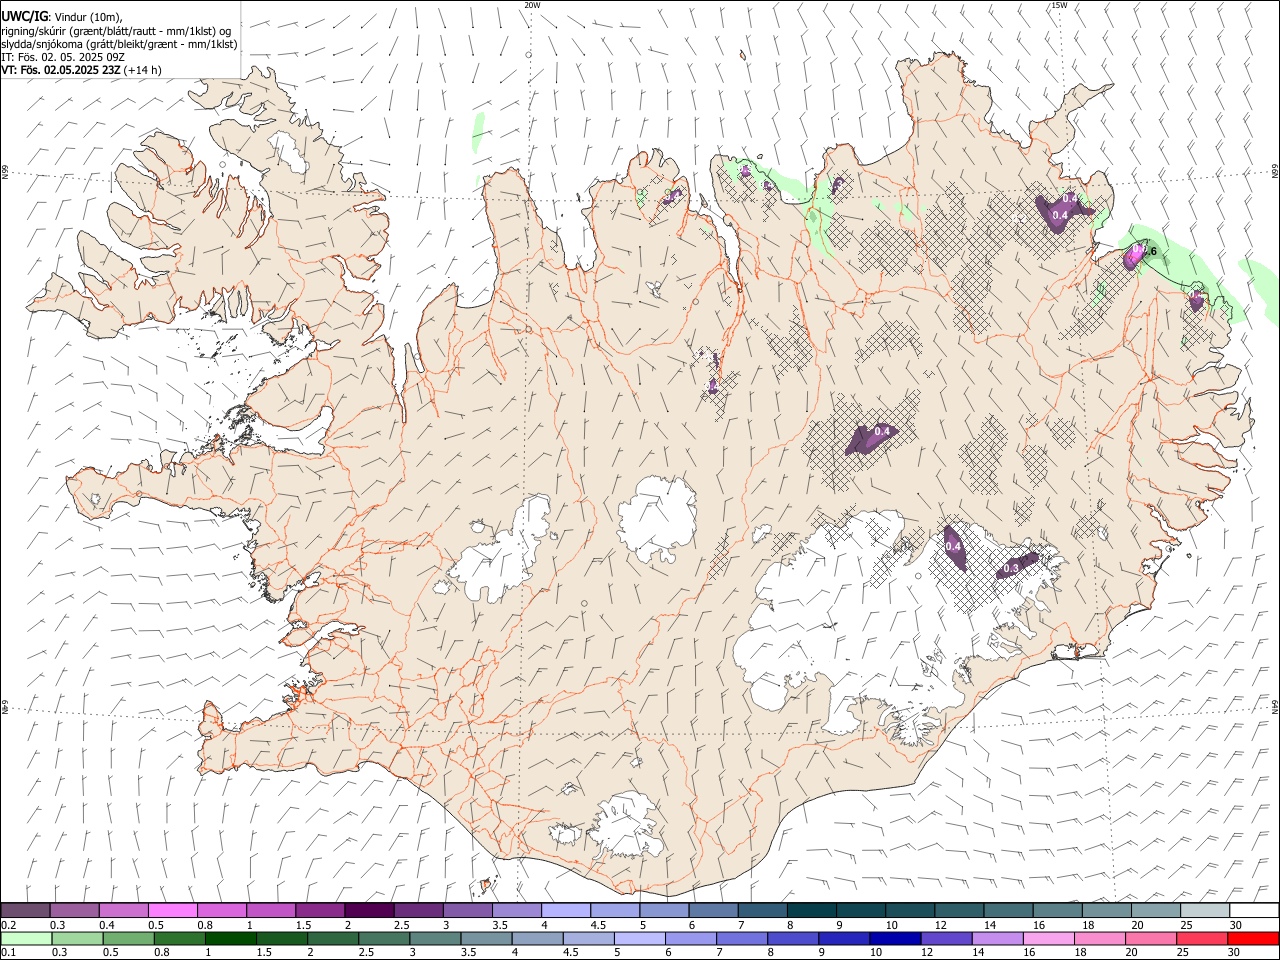
Task: Pick the purple swatch at 12 in lower legend
Action: 946,938
